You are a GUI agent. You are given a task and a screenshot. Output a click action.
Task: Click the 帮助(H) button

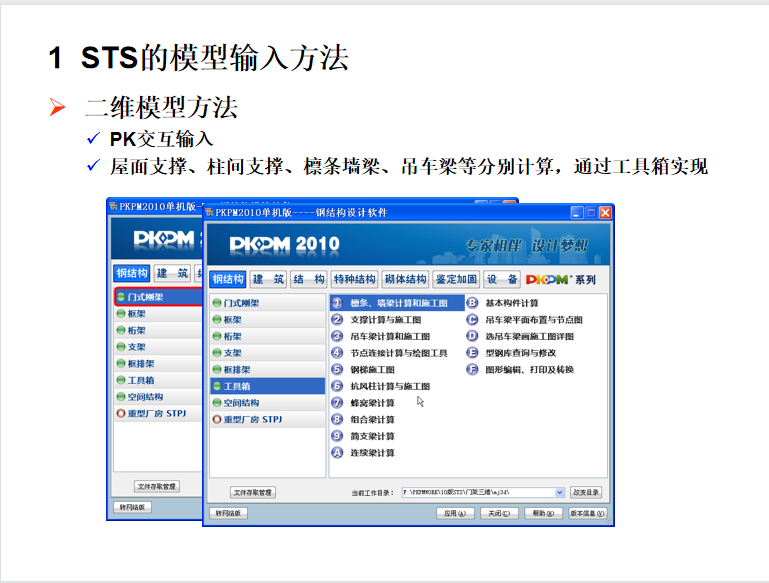coord(542,513)
